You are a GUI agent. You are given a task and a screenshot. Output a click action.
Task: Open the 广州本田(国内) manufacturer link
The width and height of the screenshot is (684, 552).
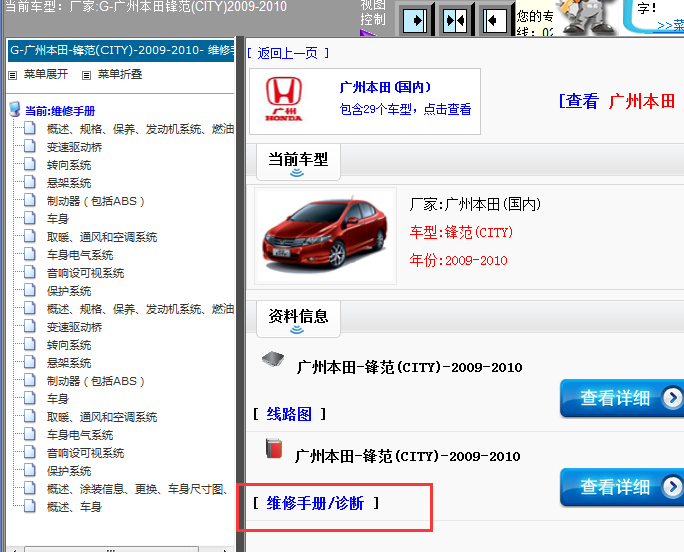point(385,87)
